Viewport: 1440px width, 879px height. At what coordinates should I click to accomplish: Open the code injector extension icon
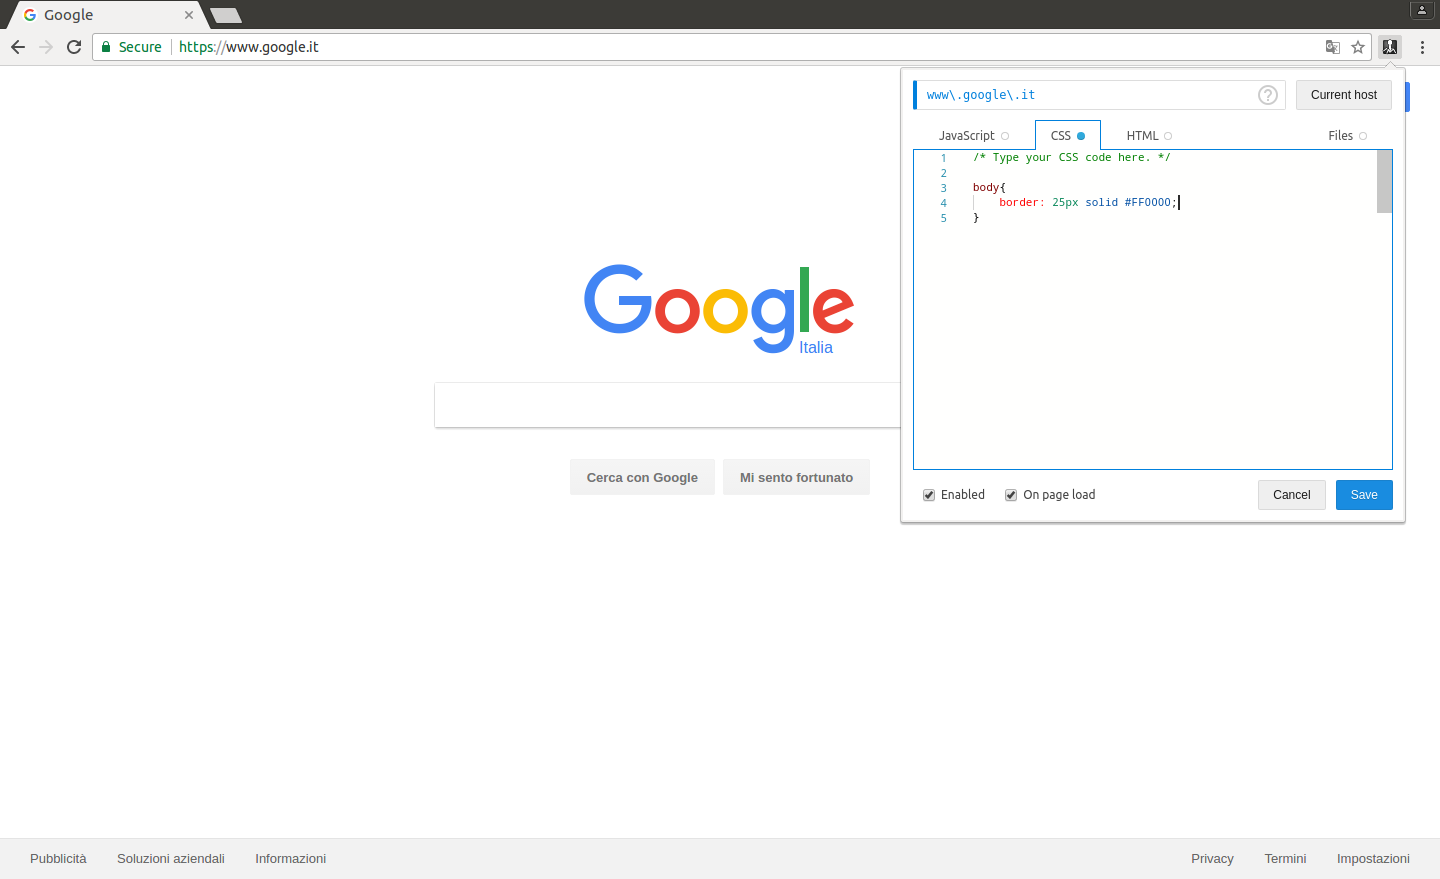click(x=1390, y=47)
